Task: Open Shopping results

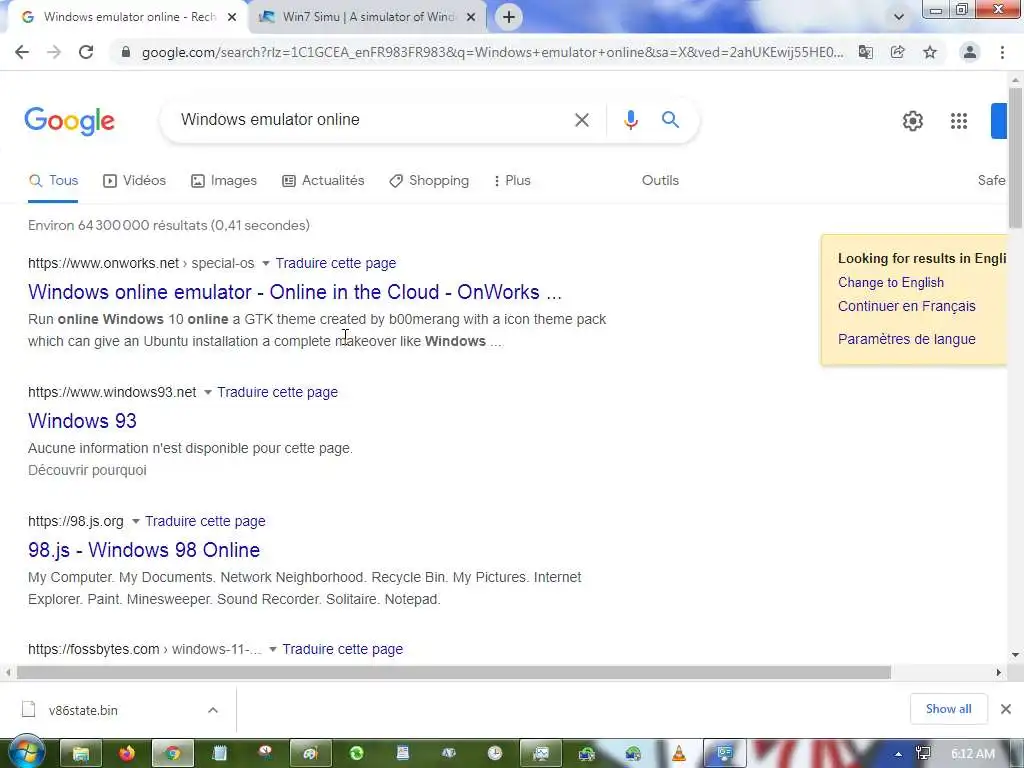Action: coord(429,181)
